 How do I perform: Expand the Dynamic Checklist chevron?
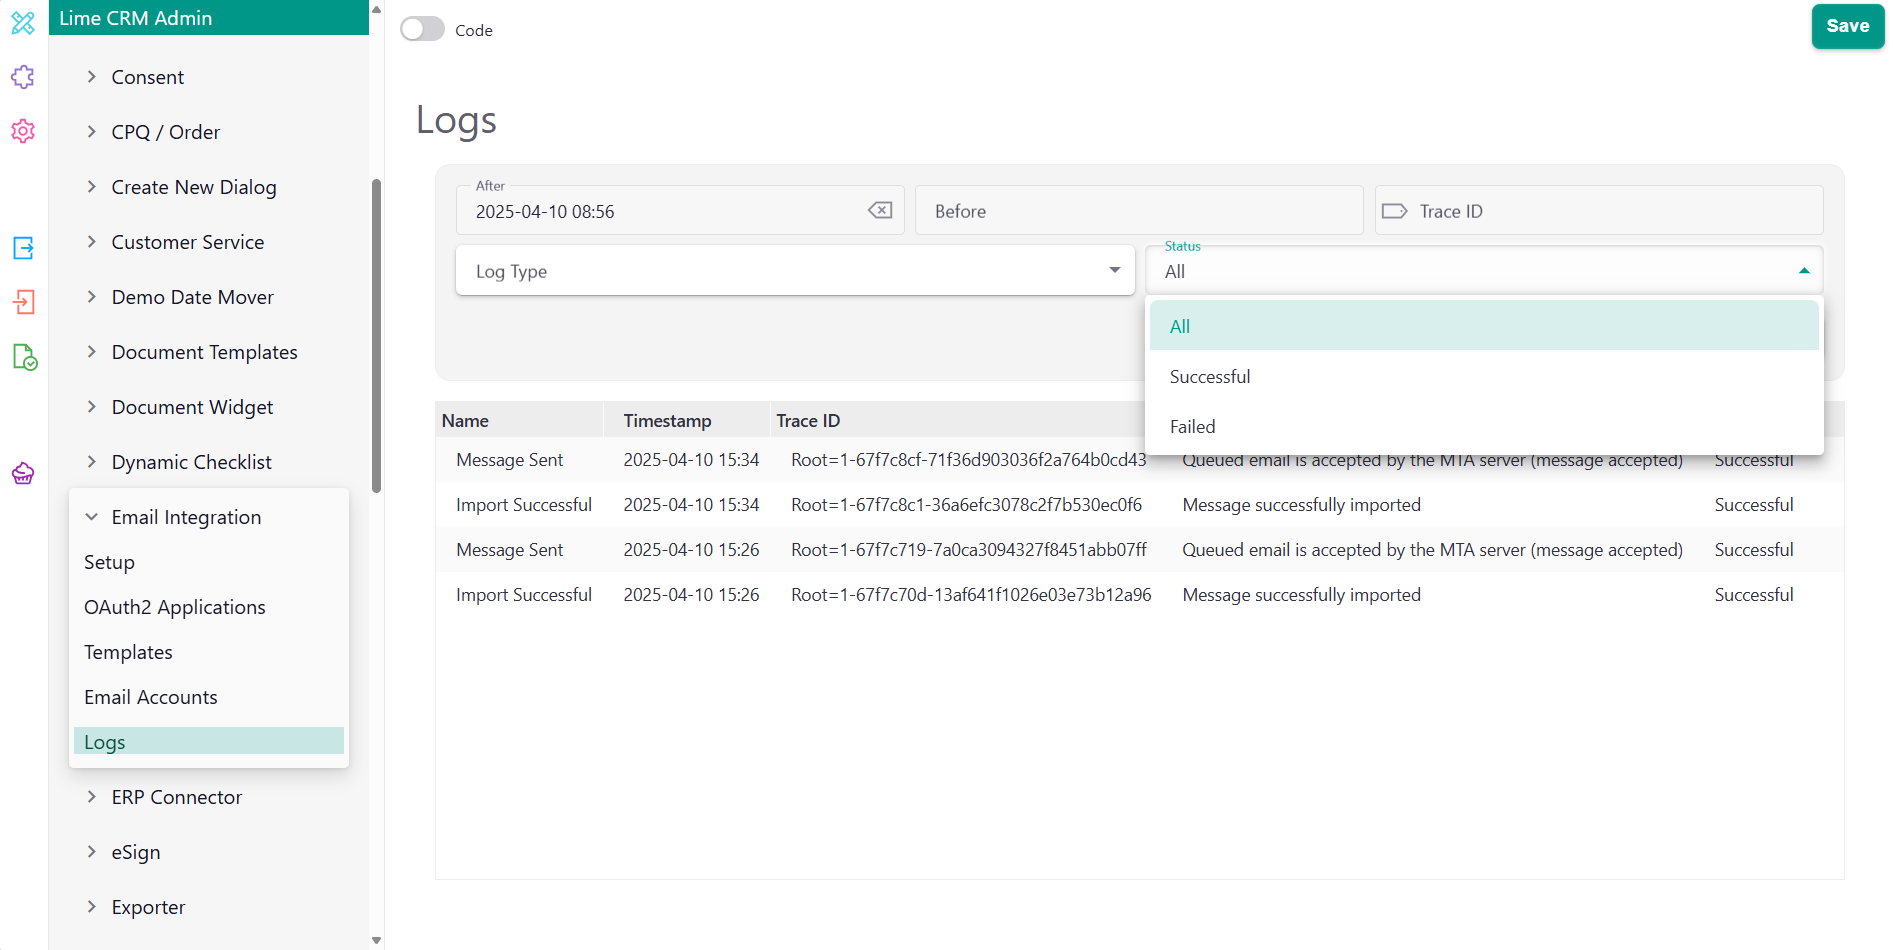pos(91,462)
